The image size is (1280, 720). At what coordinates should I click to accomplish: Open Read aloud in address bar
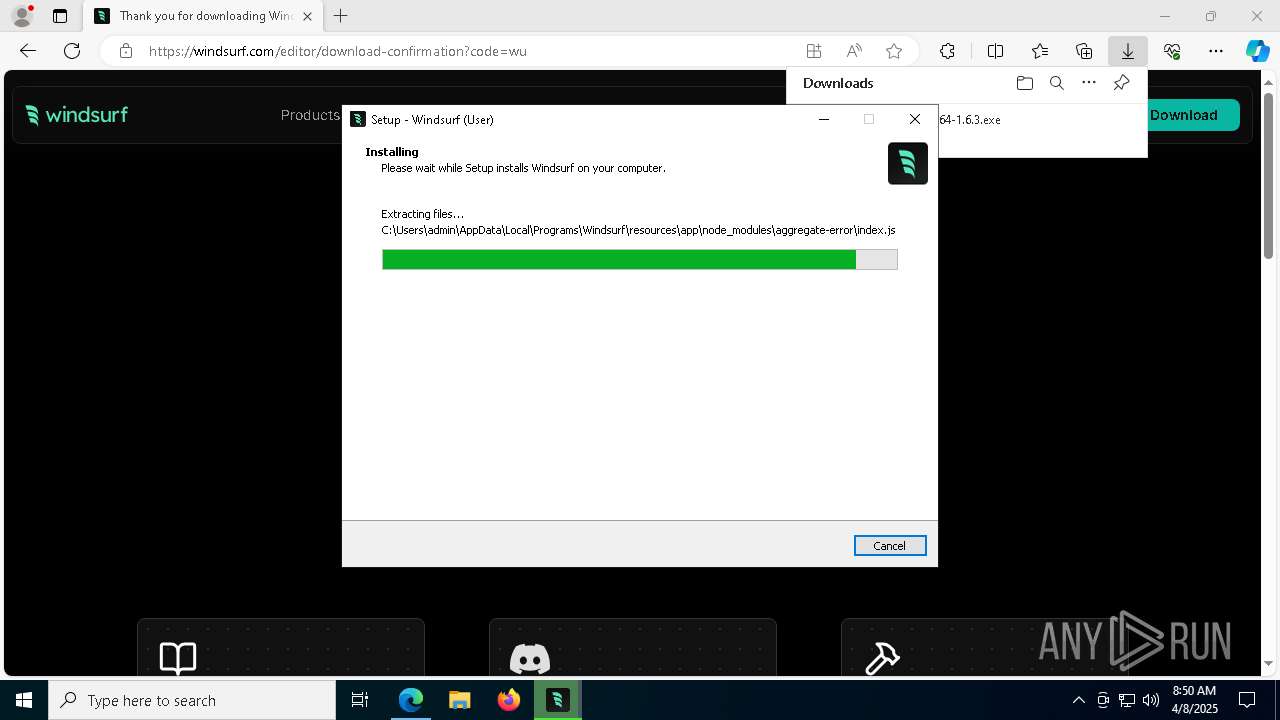(x=854, y=51)
